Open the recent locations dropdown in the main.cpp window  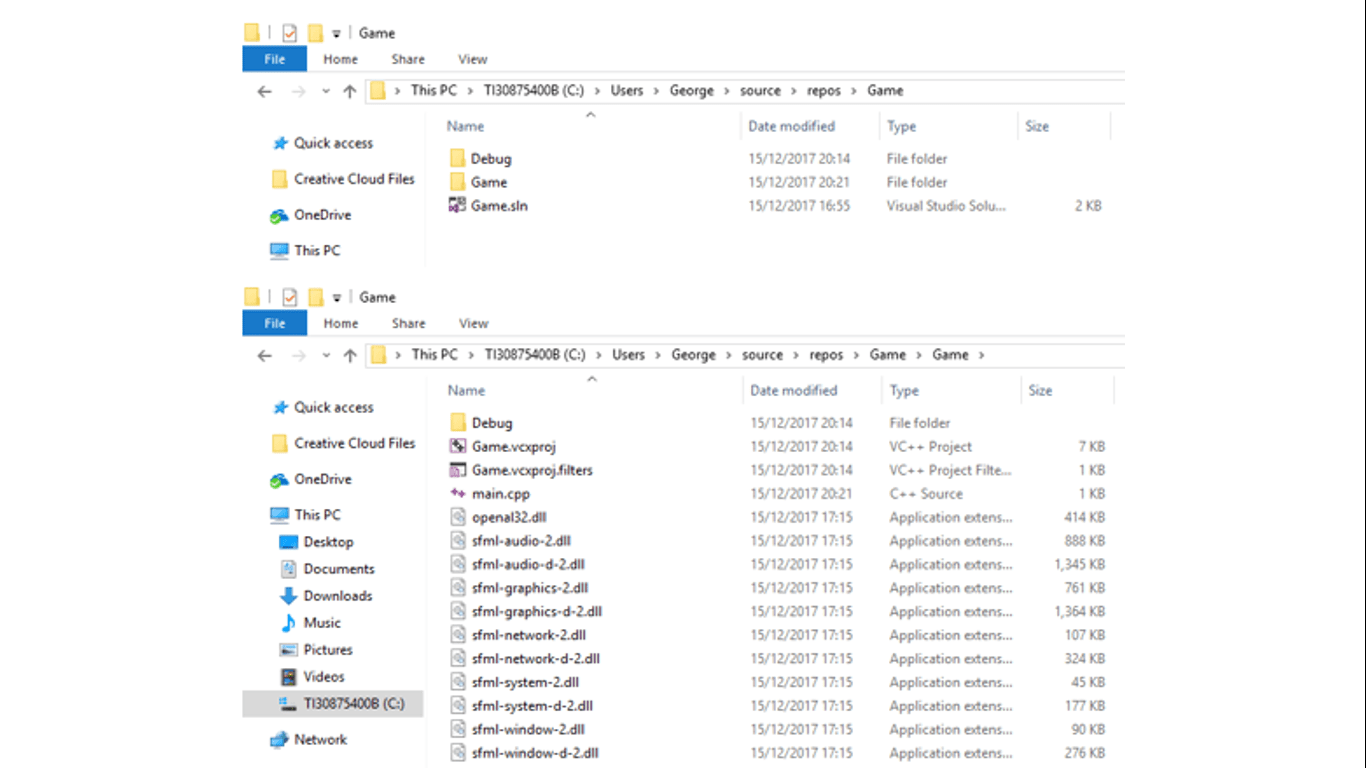point(327,355)
